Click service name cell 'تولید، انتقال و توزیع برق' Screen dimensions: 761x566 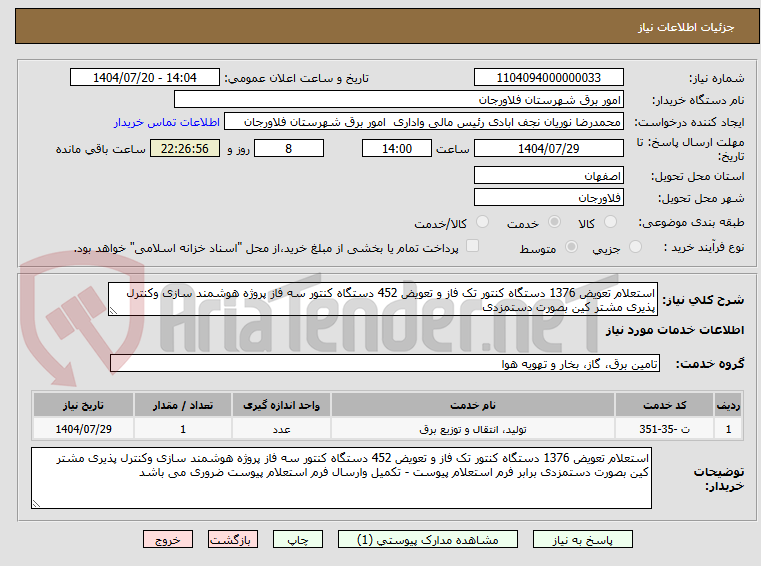[473, 429]
